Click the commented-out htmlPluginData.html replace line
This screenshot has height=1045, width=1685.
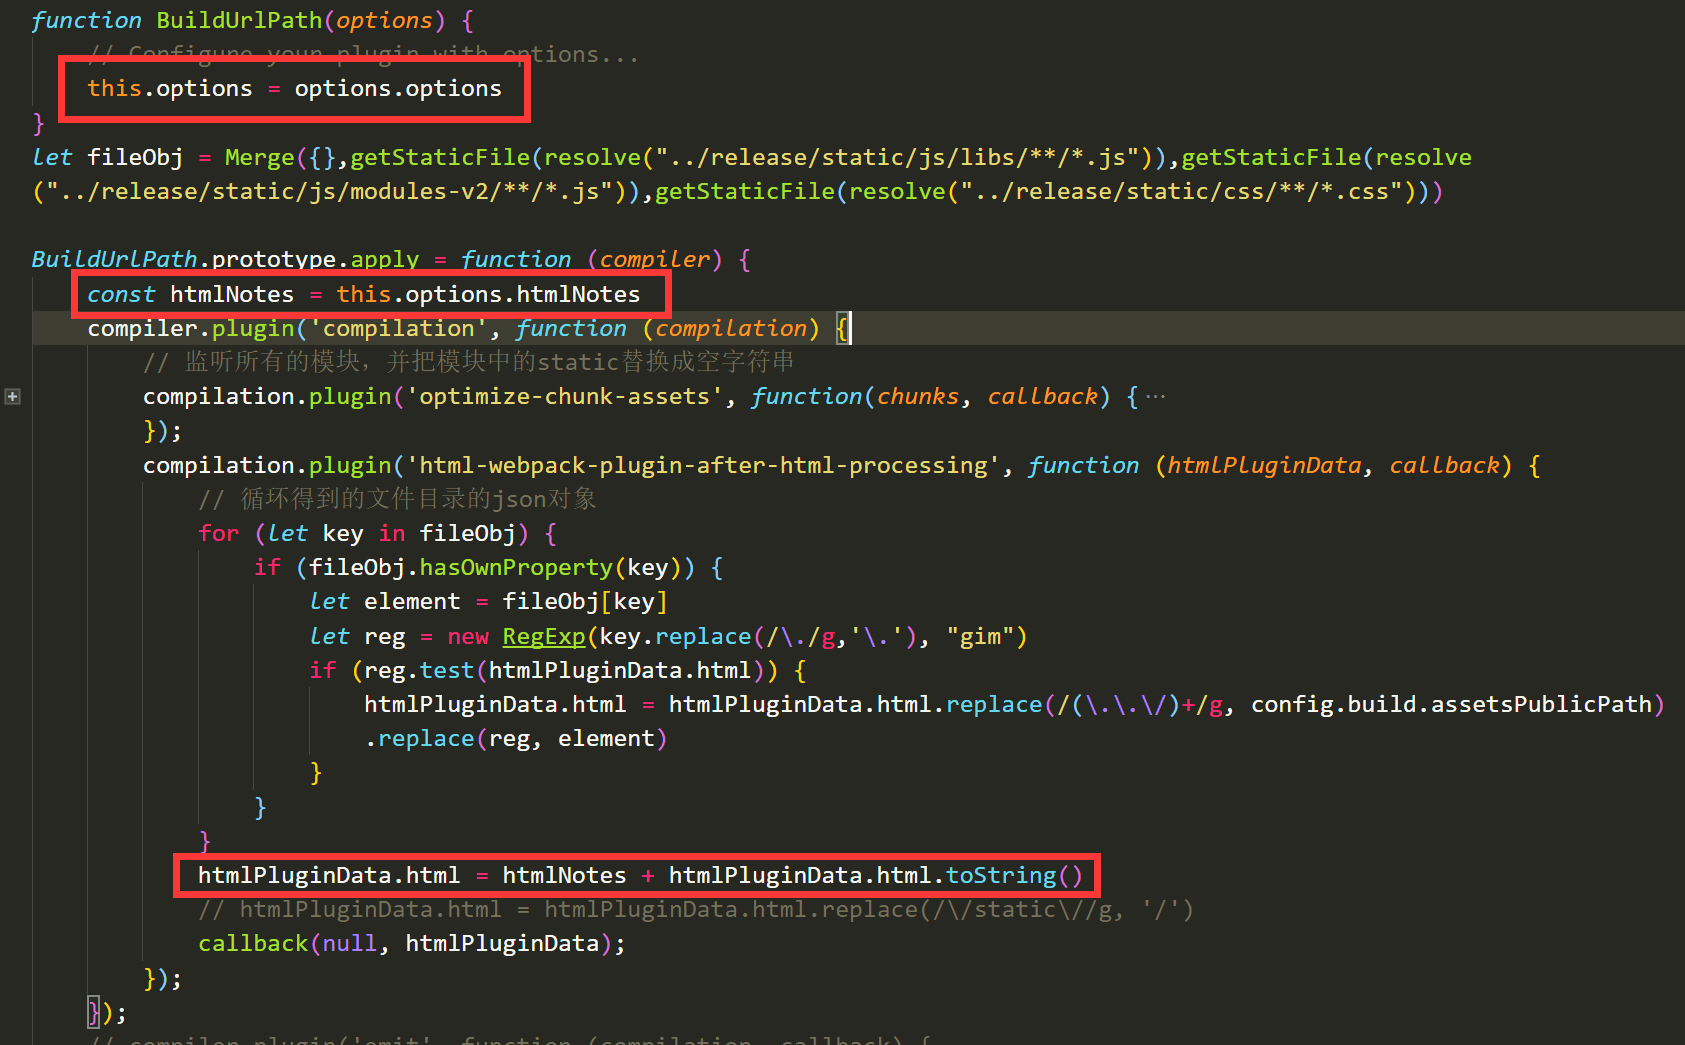point(695,909)
